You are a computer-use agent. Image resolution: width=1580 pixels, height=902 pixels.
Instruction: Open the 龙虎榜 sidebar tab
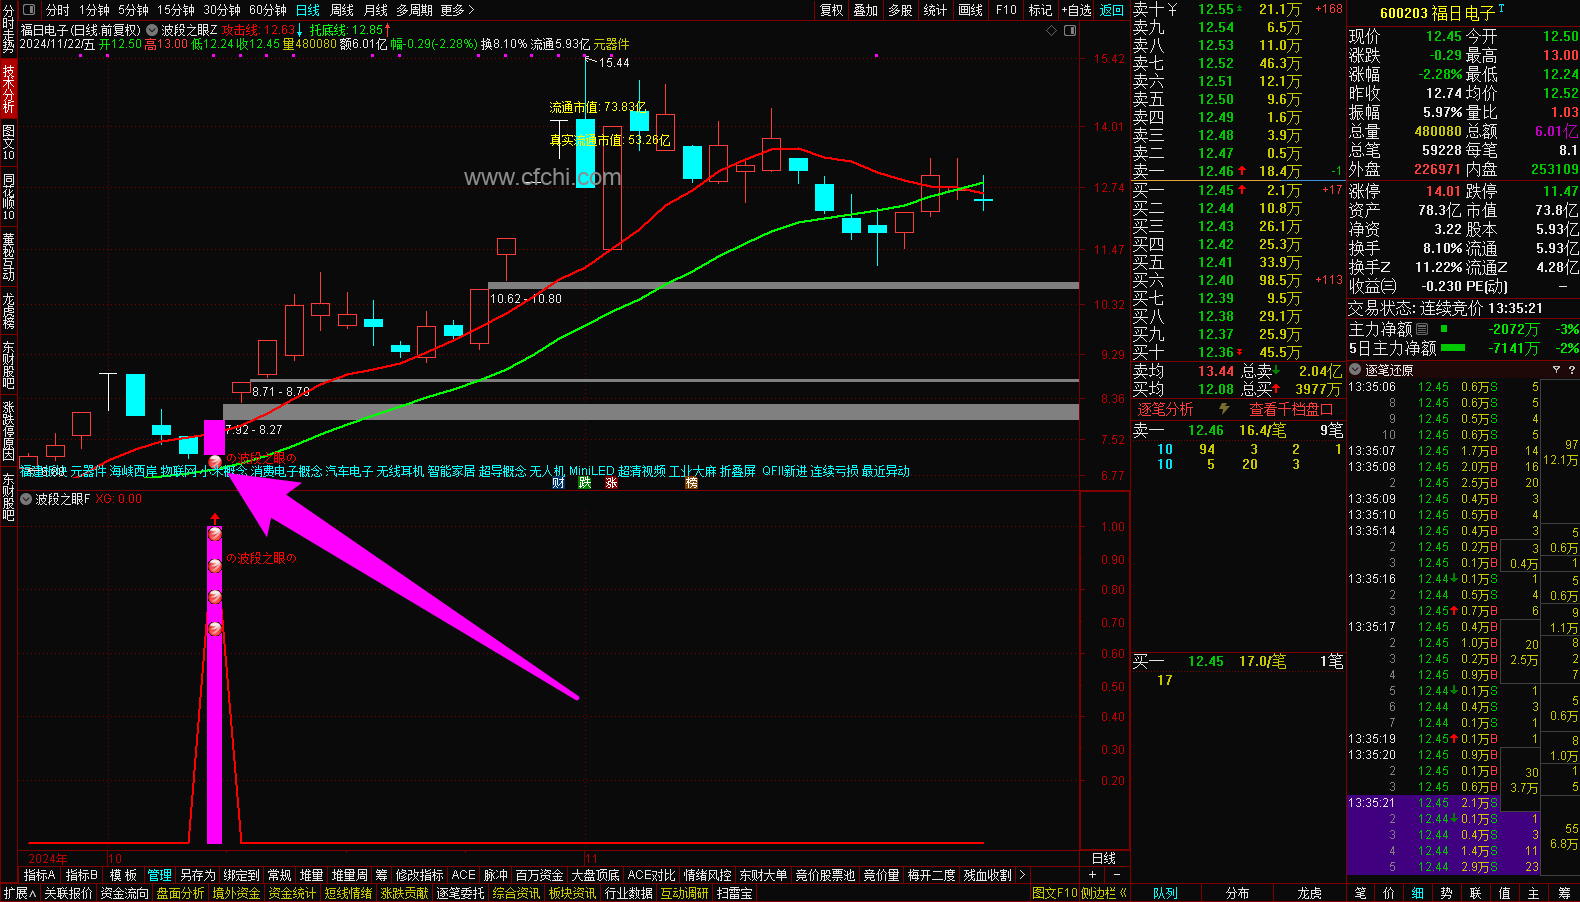coord(8,311)
